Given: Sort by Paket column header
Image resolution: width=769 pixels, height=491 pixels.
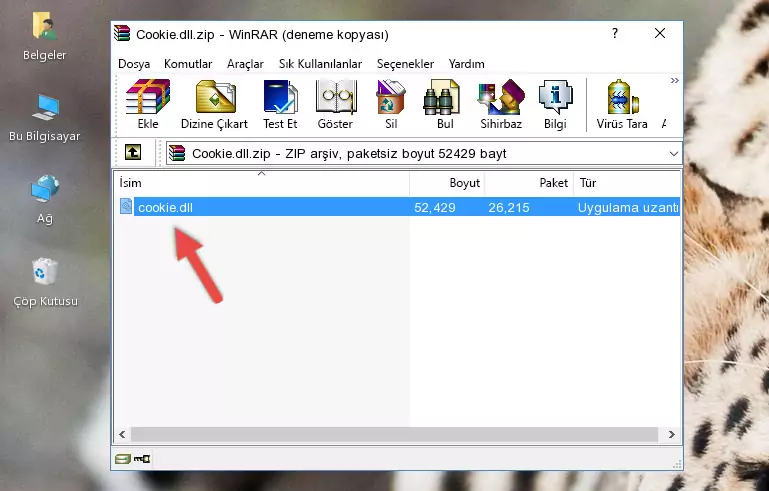Looking at the screenshot, I should [529, 182].
